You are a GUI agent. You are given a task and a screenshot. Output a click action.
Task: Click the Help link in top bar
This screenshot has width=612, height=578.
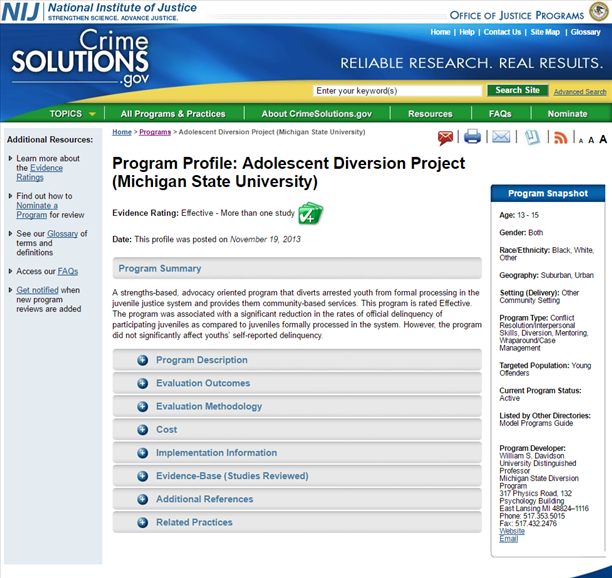click(467, 32)
